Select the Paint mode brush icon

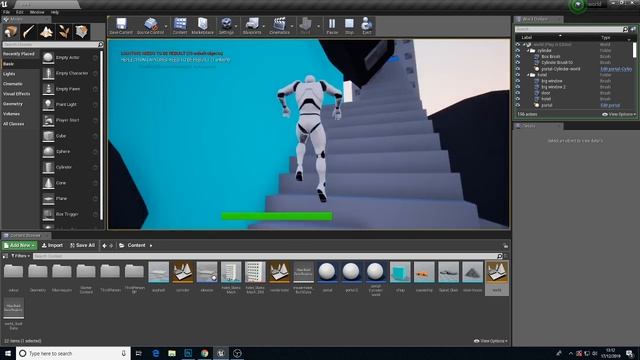click(29, 31)
